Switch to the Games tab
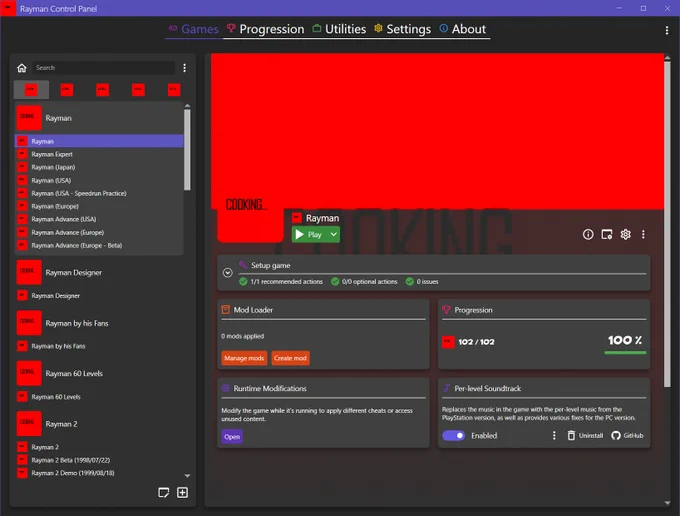Image resolution: width=680 pixels, height=516 pixels. 194,29
